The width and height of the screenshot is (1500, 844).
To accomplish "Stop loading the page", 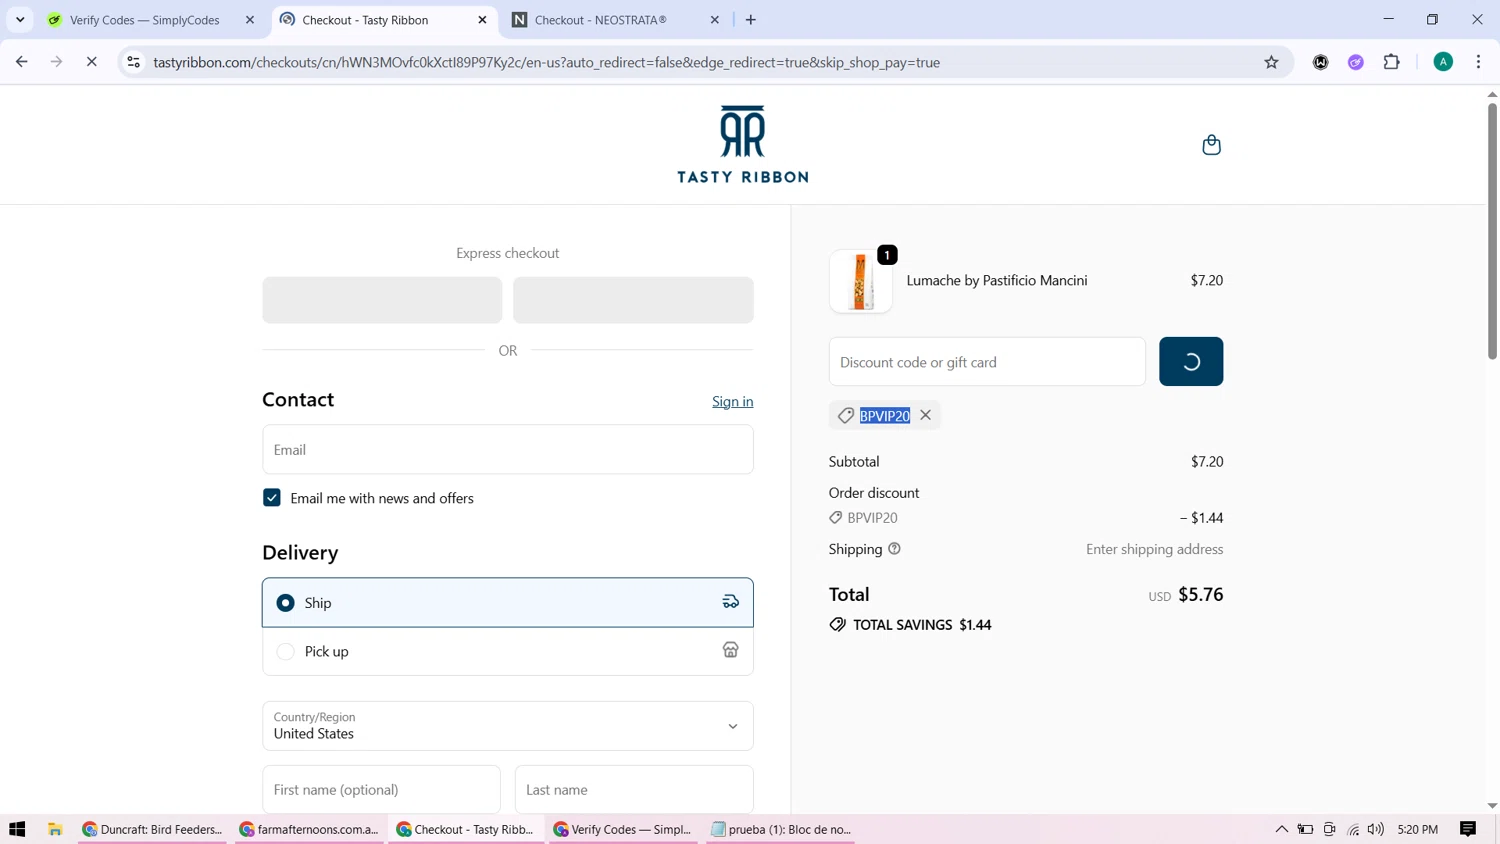I will [91, 62].
